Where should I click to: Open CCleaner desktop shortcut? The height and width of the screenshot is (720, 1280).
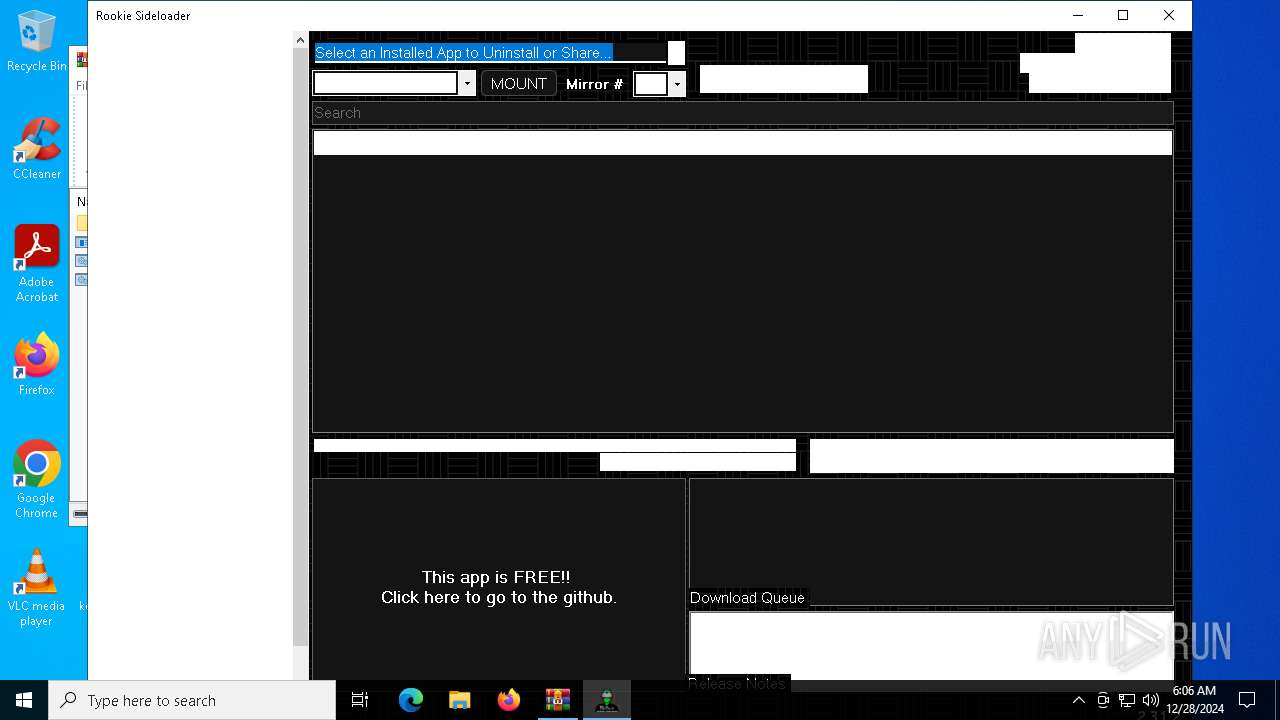[37, 149]
